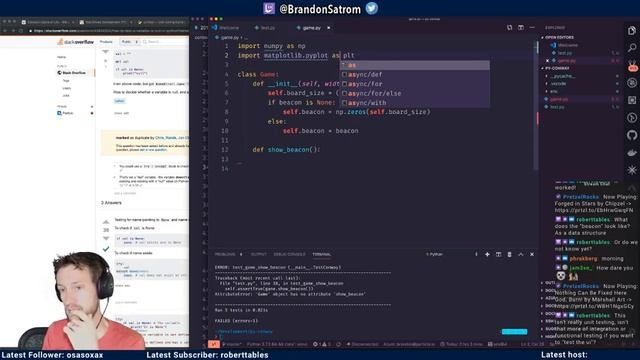The image size is (640, 360).
Task: Open the Extensions square icon in activity bar
Action: point(632,100)
